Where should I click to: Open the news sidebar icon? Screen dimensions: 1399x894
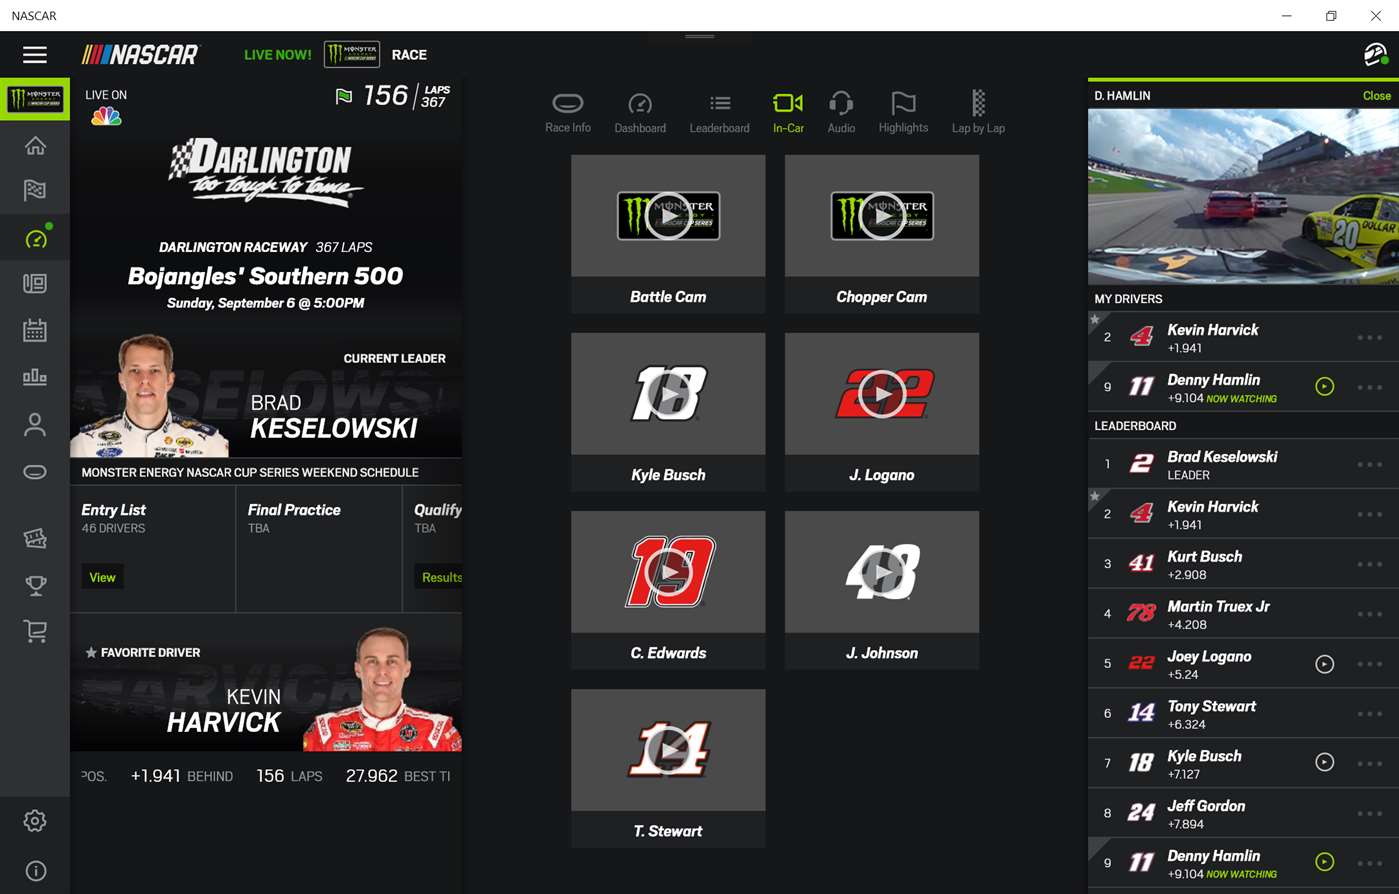tap(35, 284)
